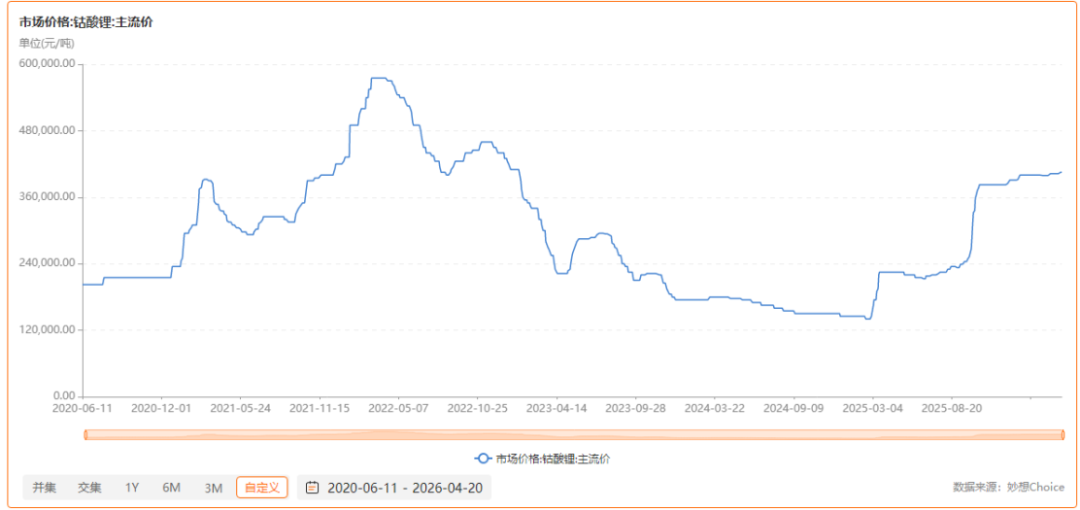Choose the 自定义 custom range button
Viewport: 1080px width, 510px height.
click(262, 487)
